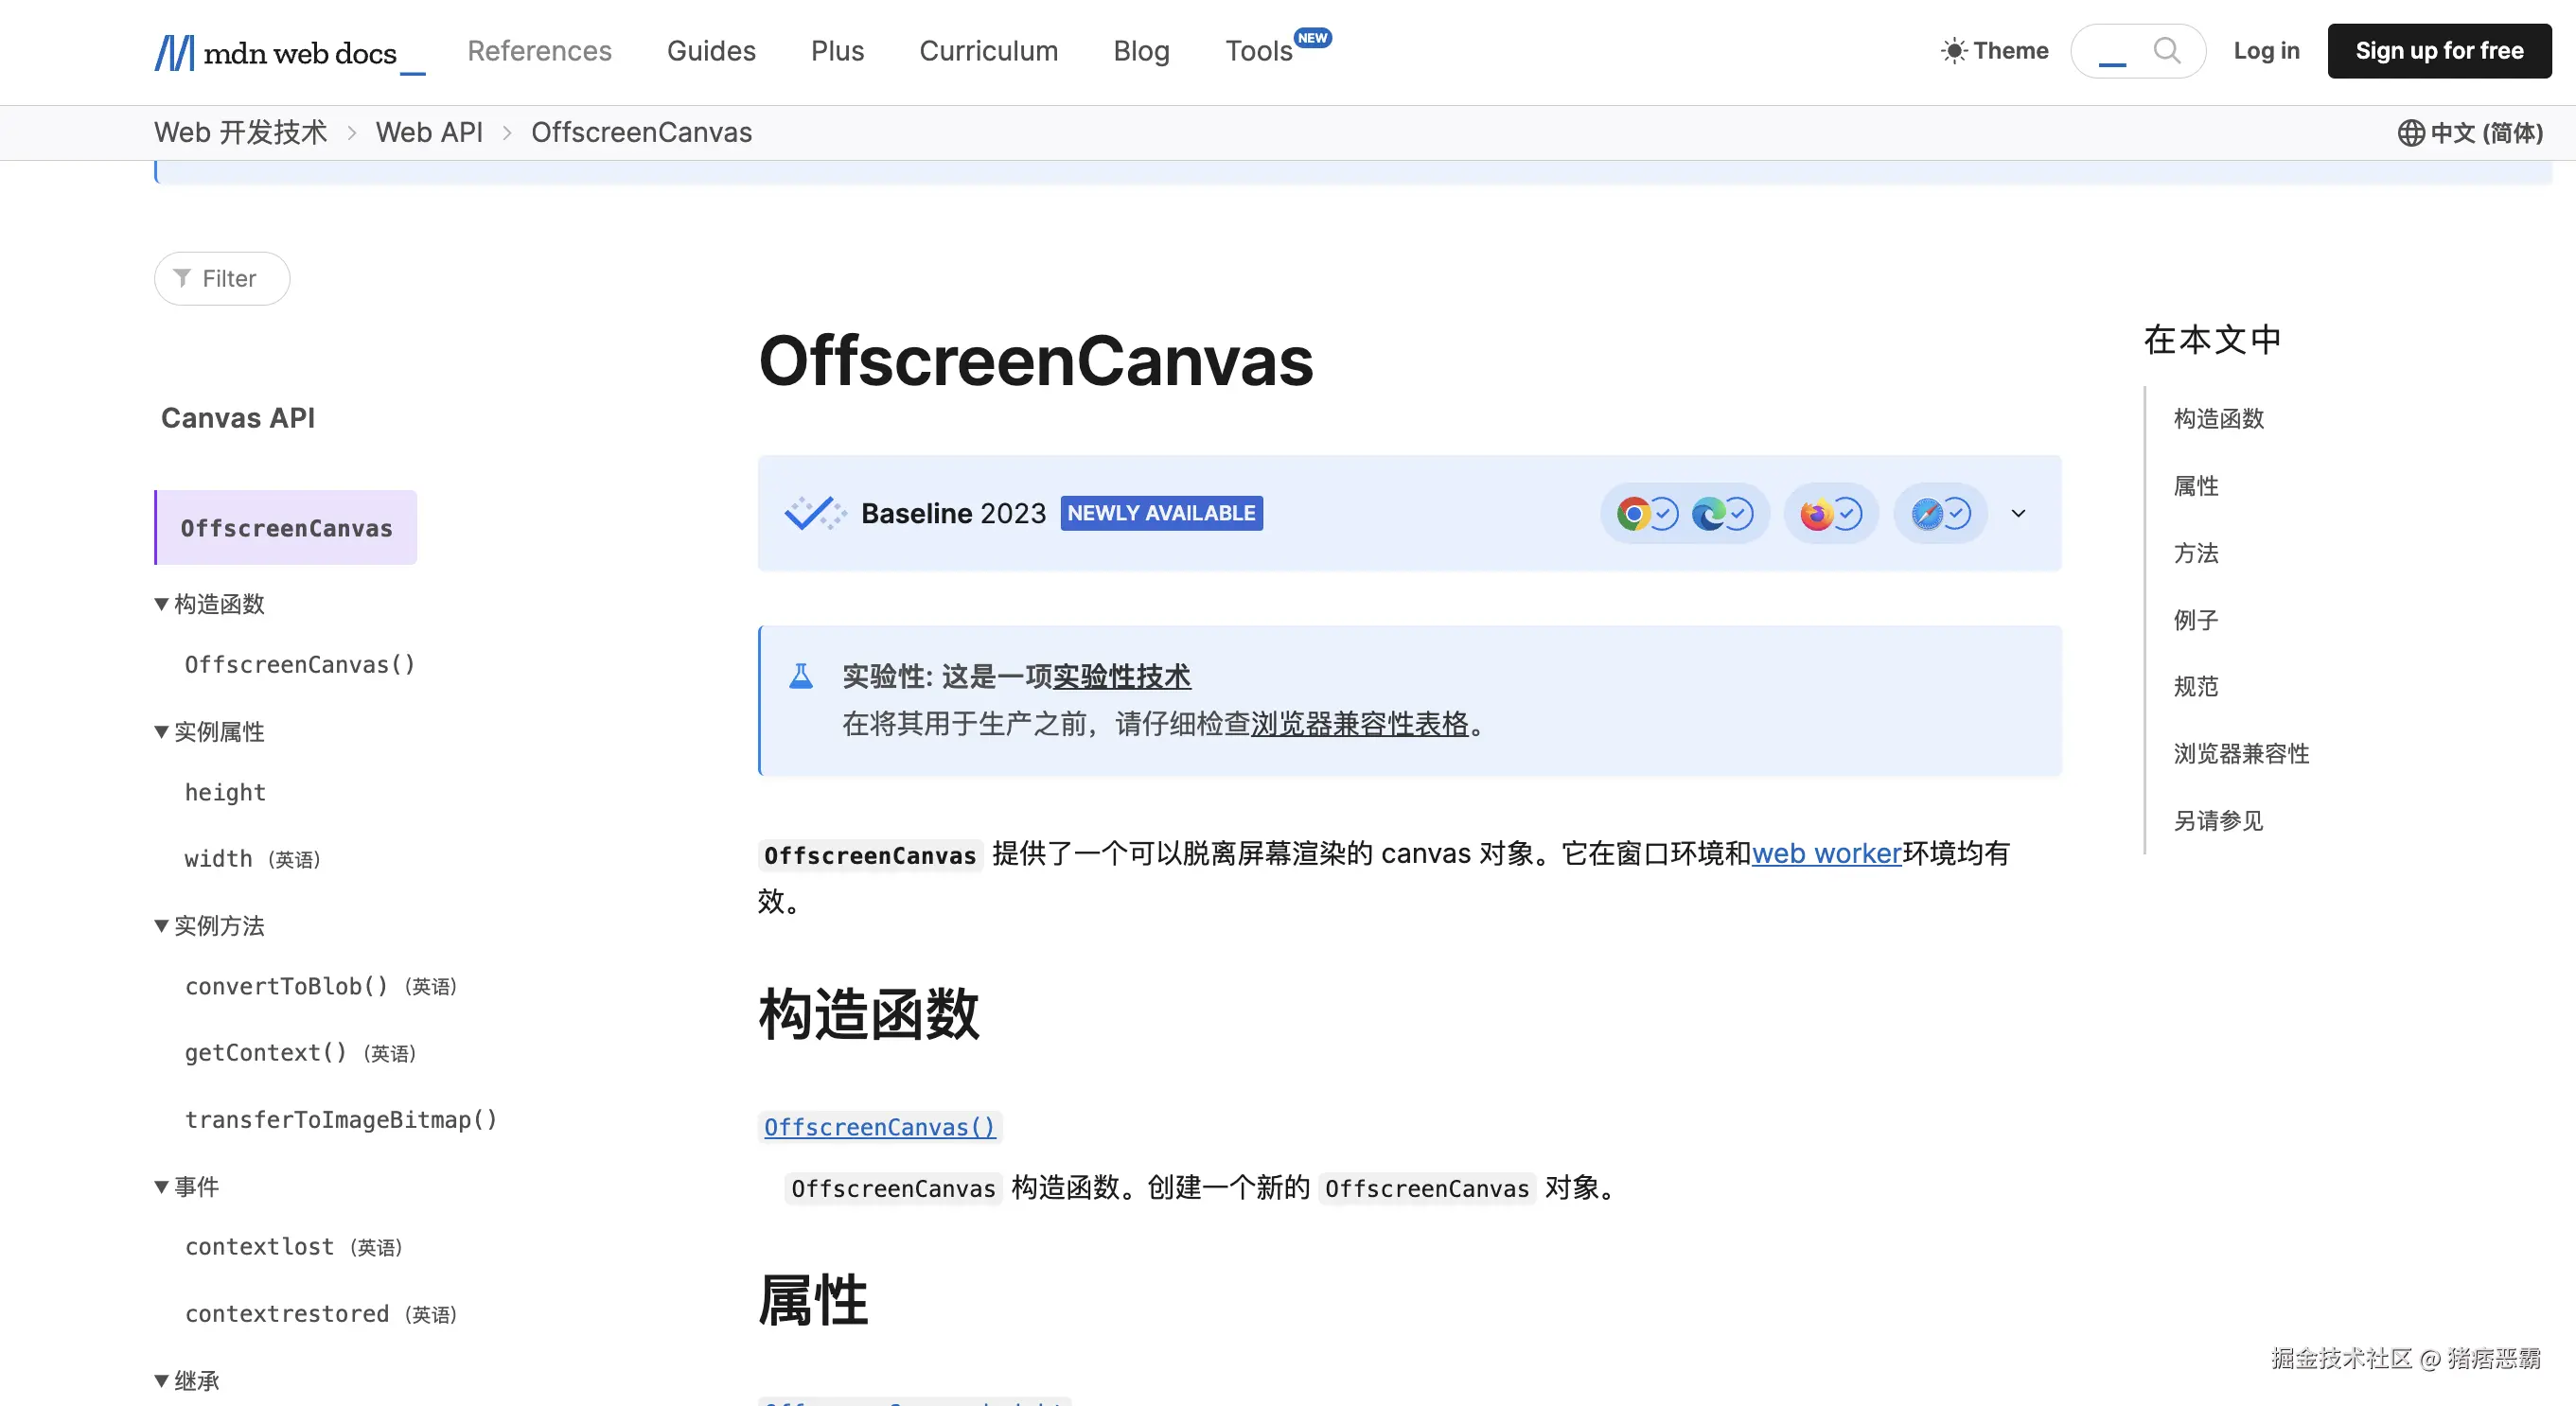This screenshot has width=2576, height=1406.
Task: Click the search magnifier icon
Action: [2166, 50]
